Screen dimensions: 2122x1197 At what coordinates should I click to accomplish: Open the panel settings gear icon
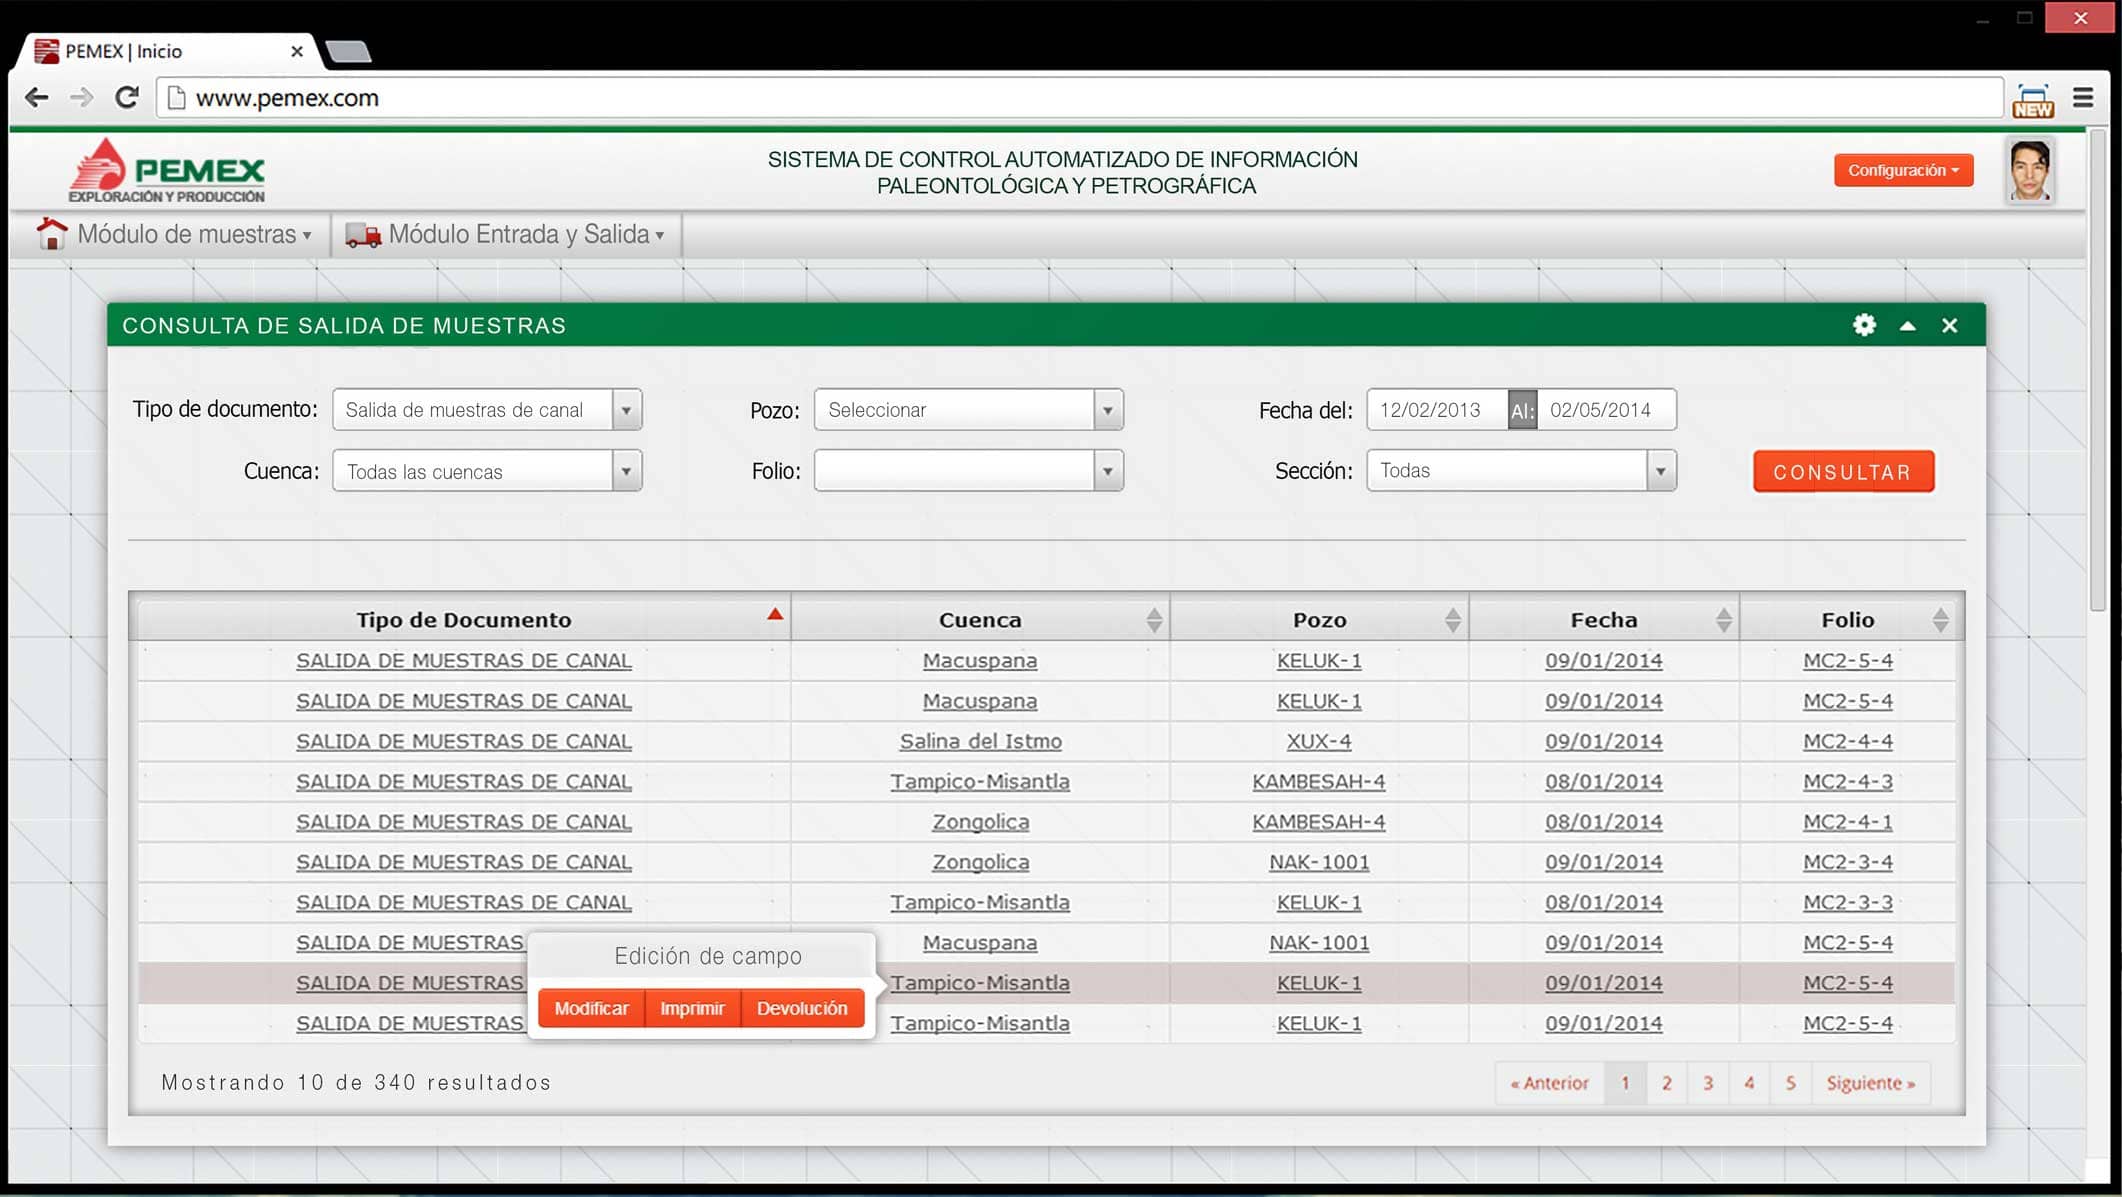[x=1864, y=325]
